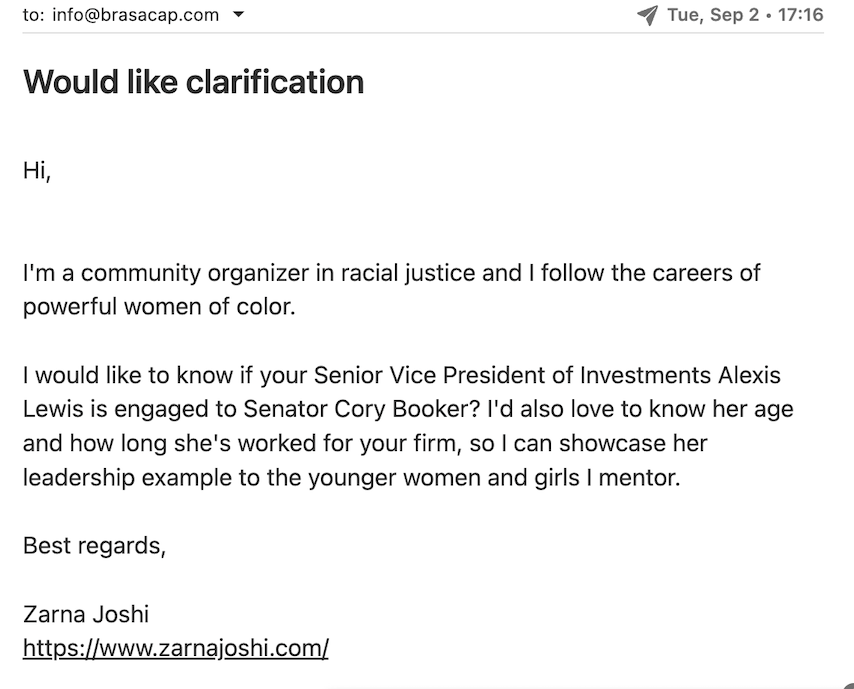
Task: Click the Zarna Joshi signature name
Action: pos(86,614)
